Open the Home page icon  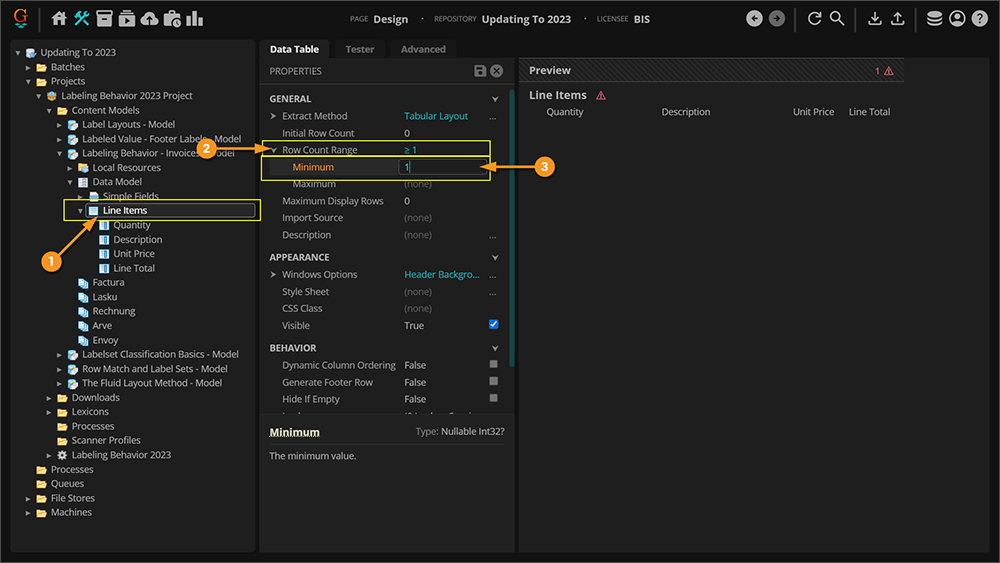(59, 19)
